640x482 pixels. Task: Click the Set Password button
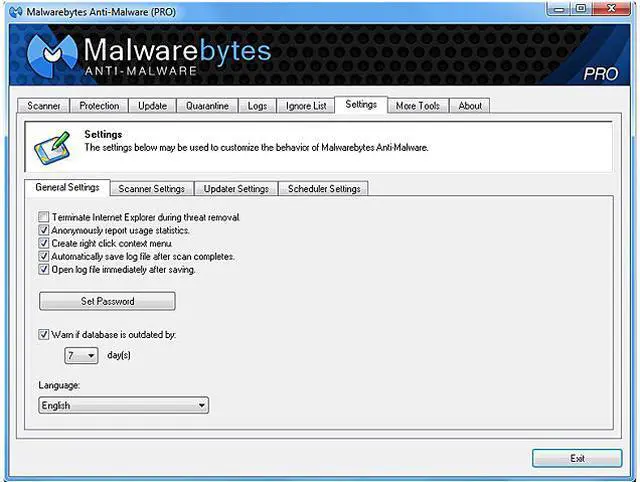(x=107, y=301)
